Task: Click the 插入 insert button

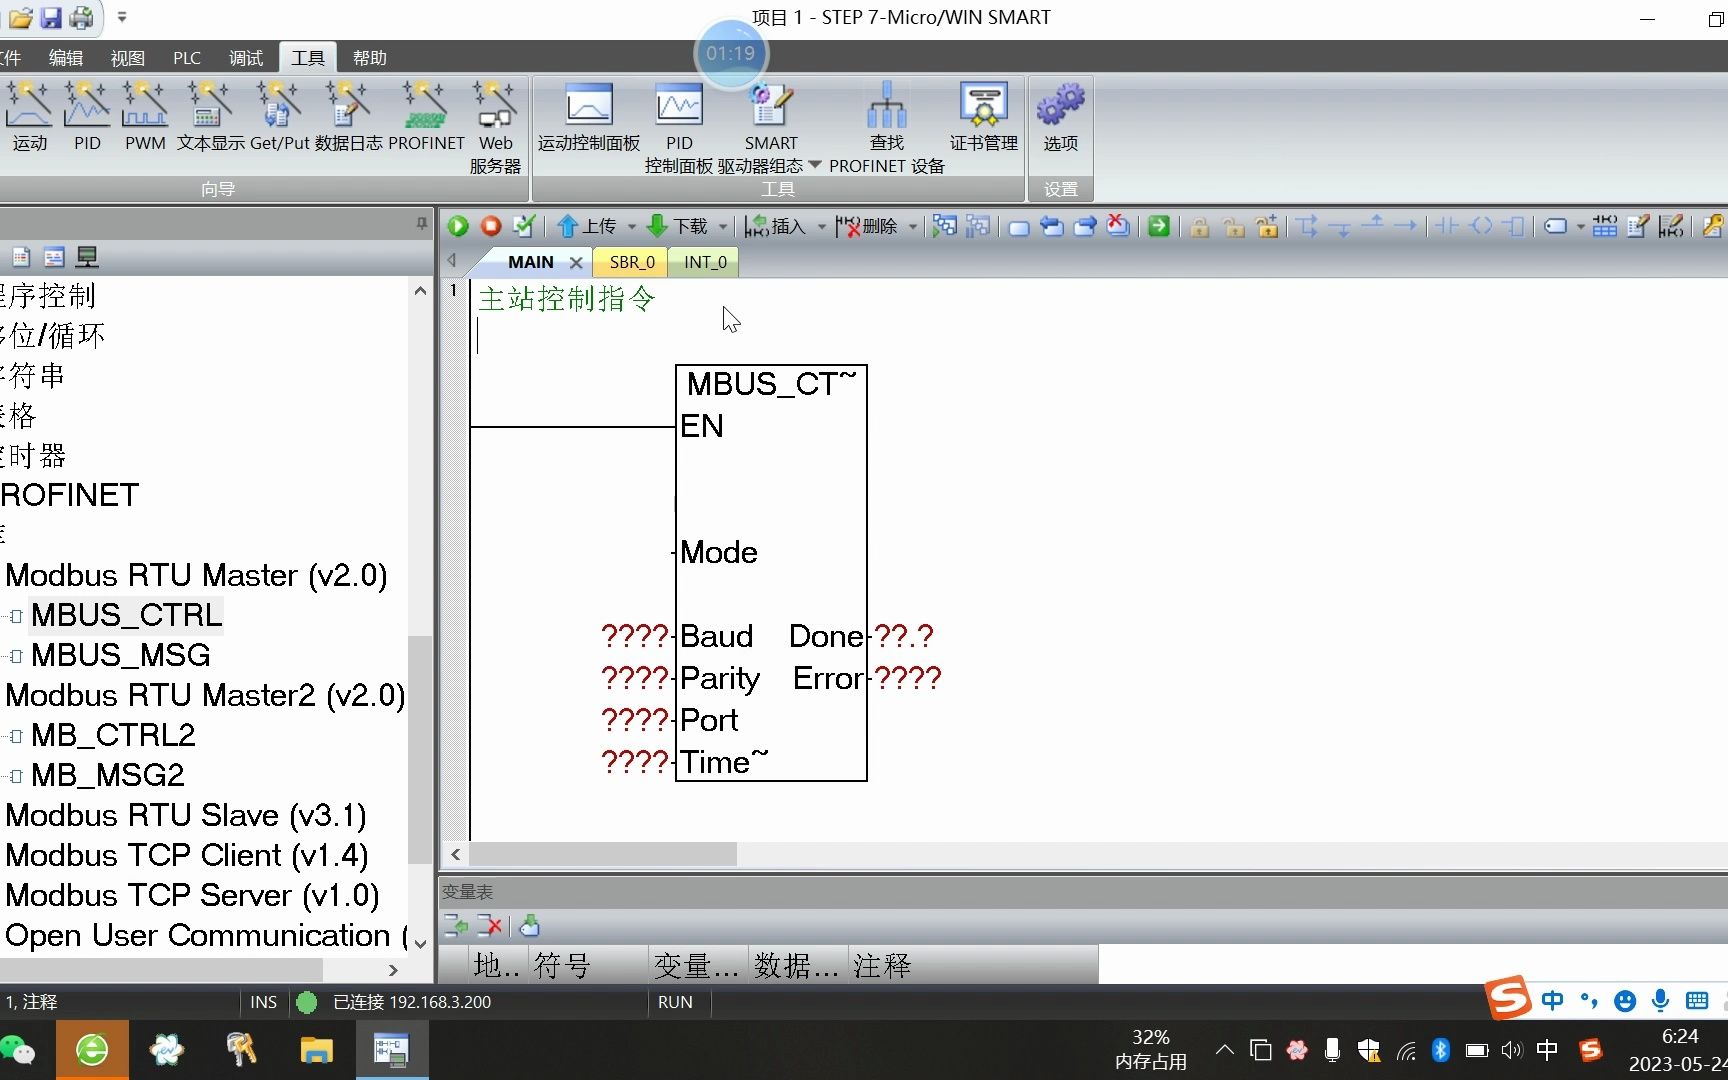Action: coord(775,226)
